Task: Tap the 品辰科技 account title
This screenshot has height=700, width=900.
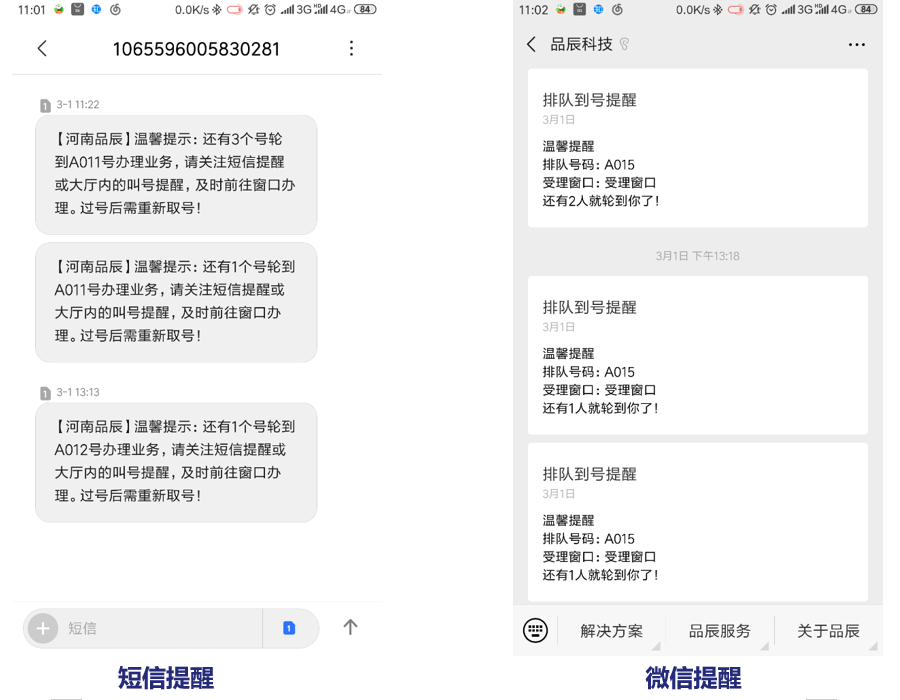Action: (x=581, y=44)
